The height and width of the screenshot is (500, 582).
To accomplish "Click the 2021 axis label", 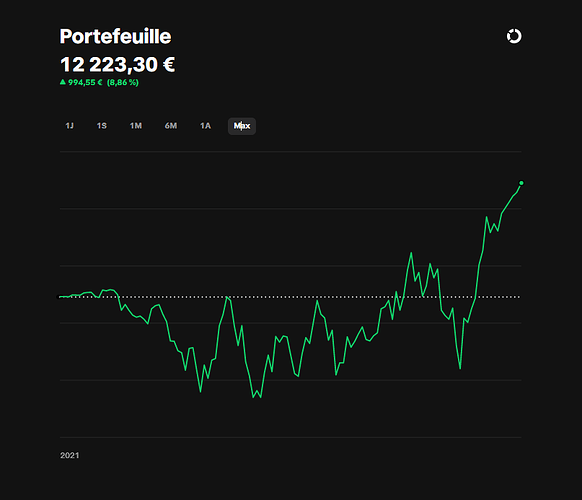I will 70,455.
